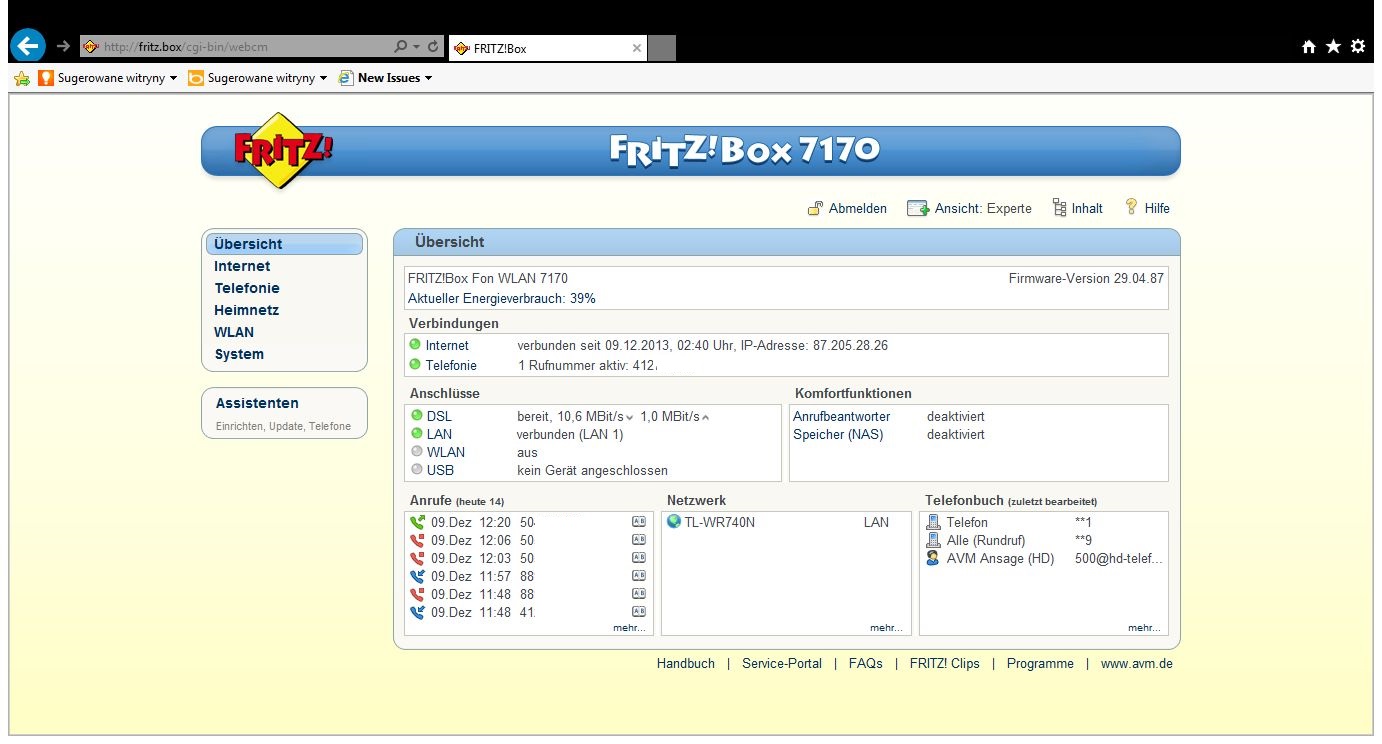The height and width of the screenshot is (744, 1382).
Task: Visit the www.avm.de footer link
Action: (x=1137, y=663)
